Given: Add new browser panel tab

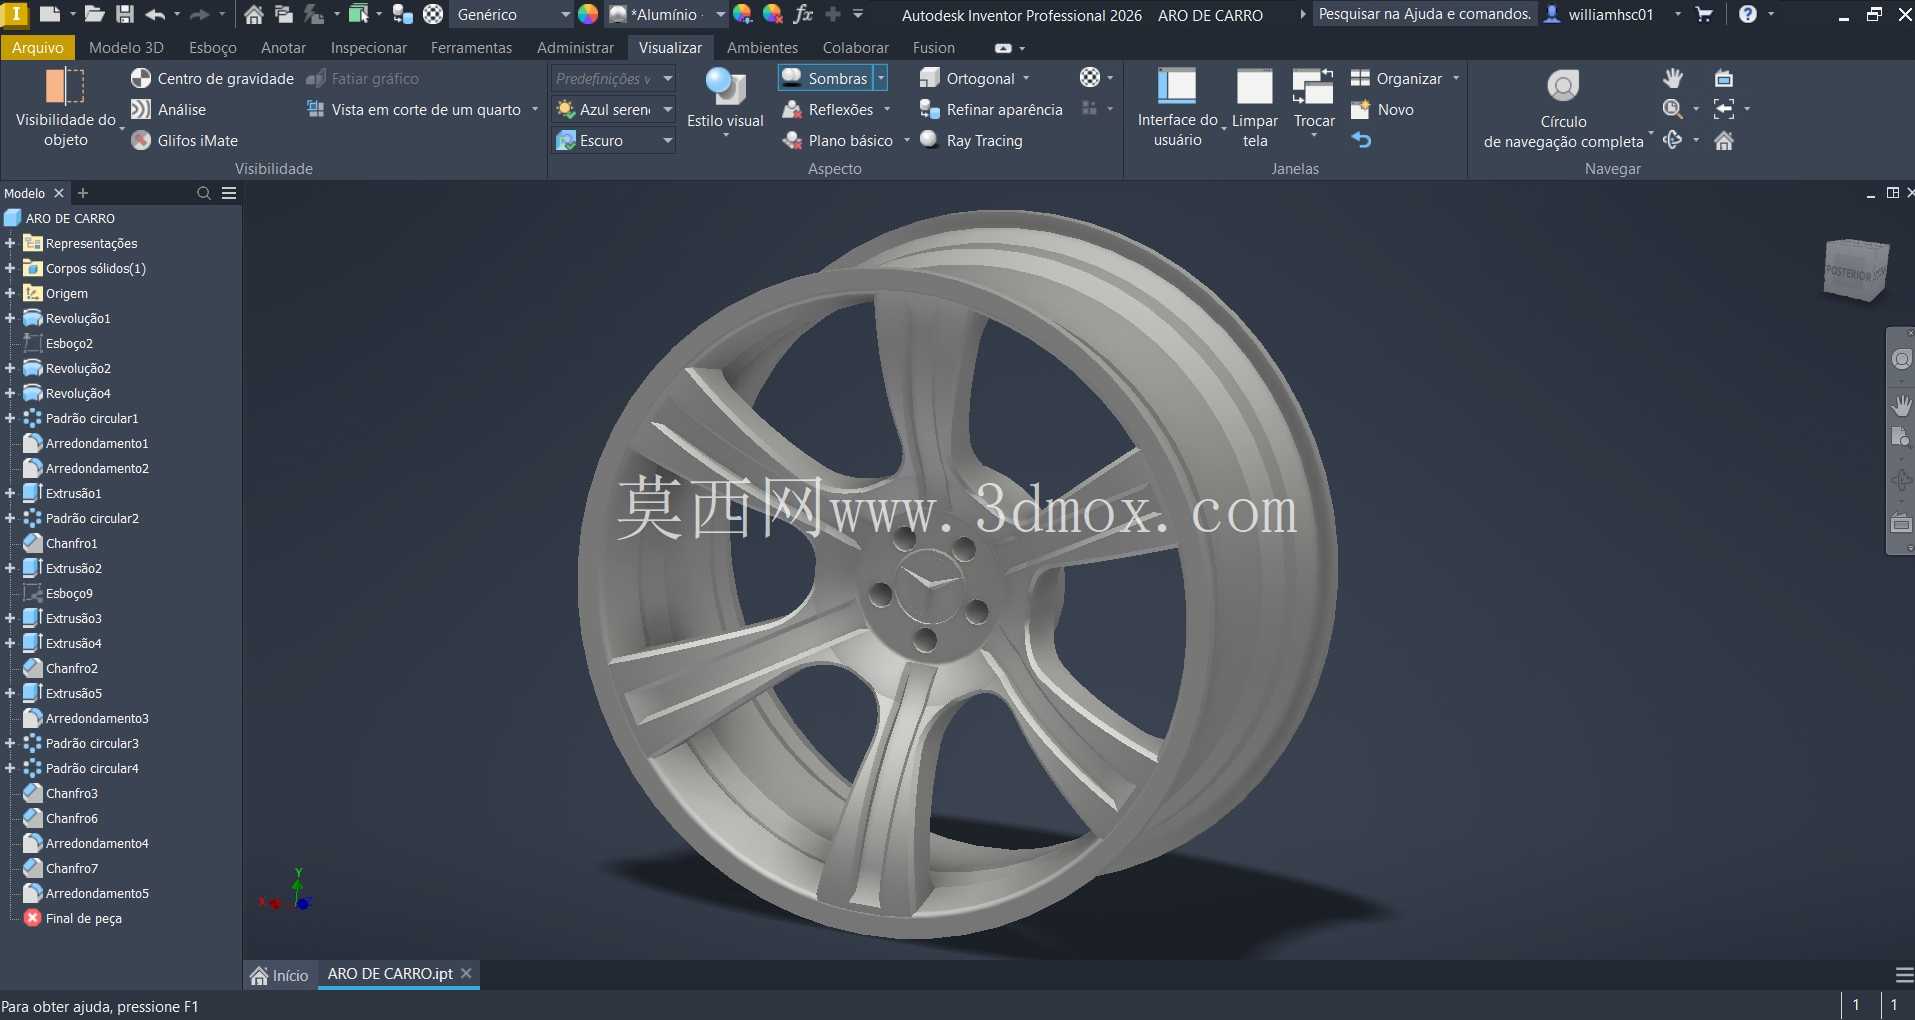Looking at the screenshot, I should 83,193.
